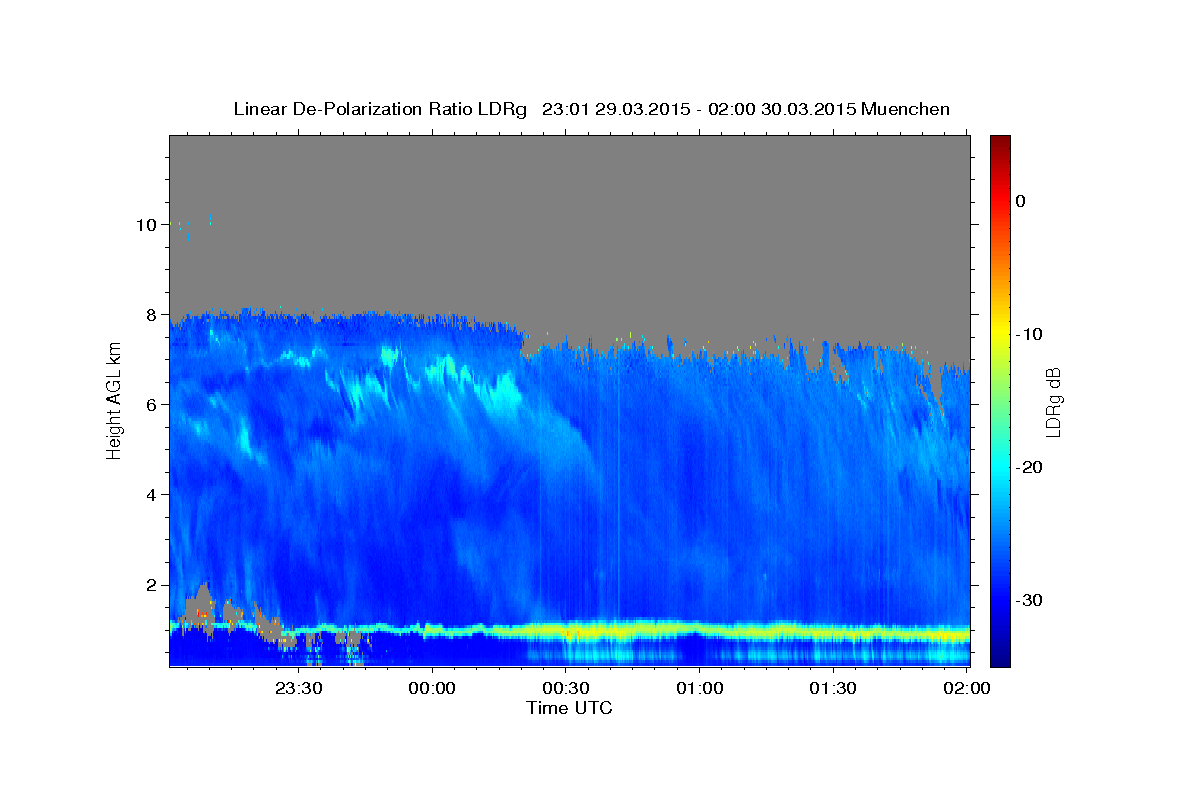1200x800 pixels.
Task: Click the colorbar value -20
Action: pyautogui.click(x=1030, y=467)
